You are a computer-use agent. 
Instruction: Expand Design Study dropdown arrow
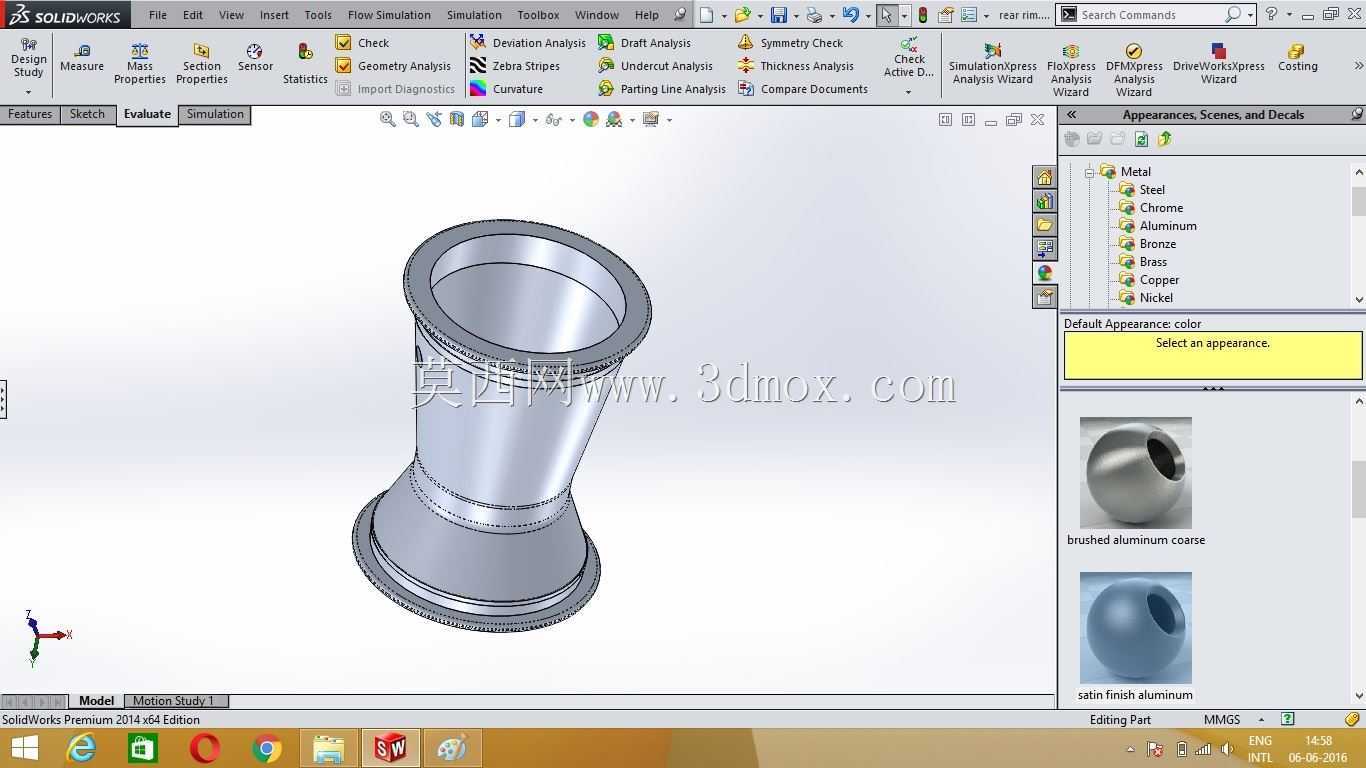[28, 92]
